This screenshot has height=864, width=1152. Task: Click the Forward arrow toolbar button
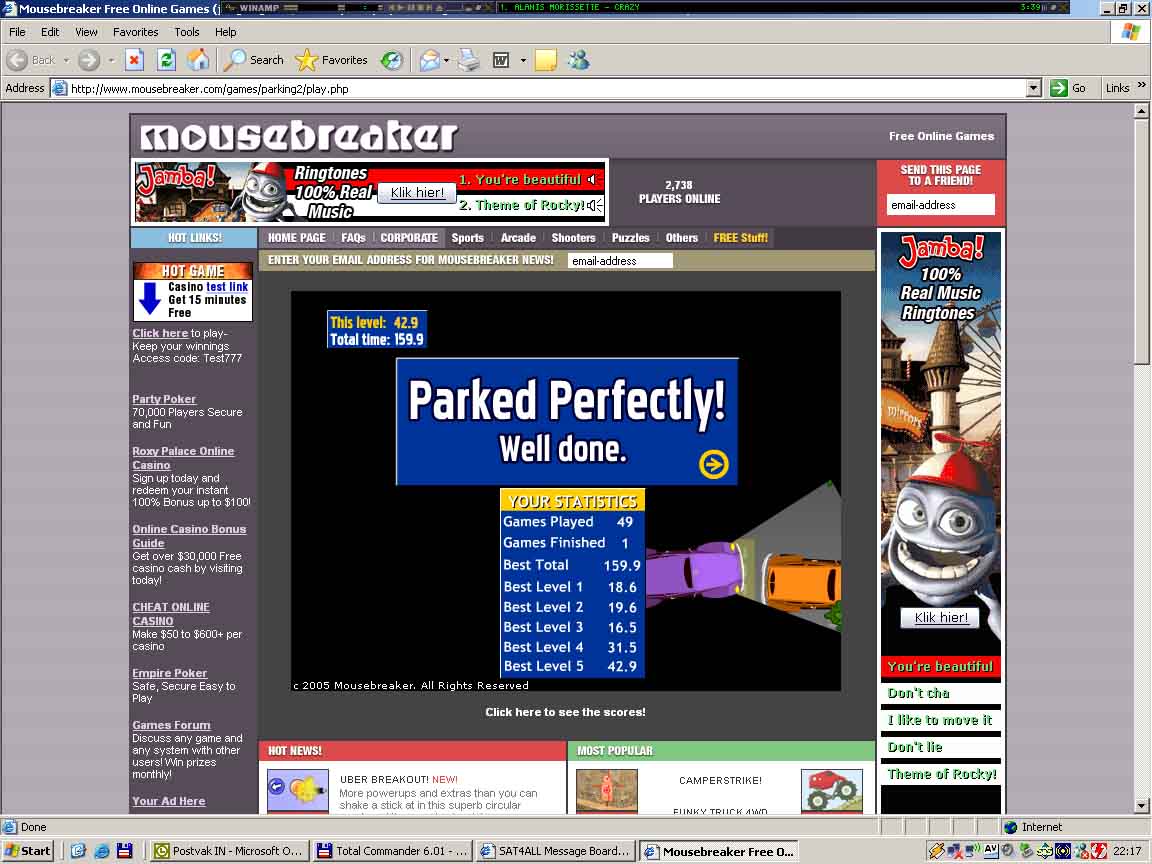[89, 60]
